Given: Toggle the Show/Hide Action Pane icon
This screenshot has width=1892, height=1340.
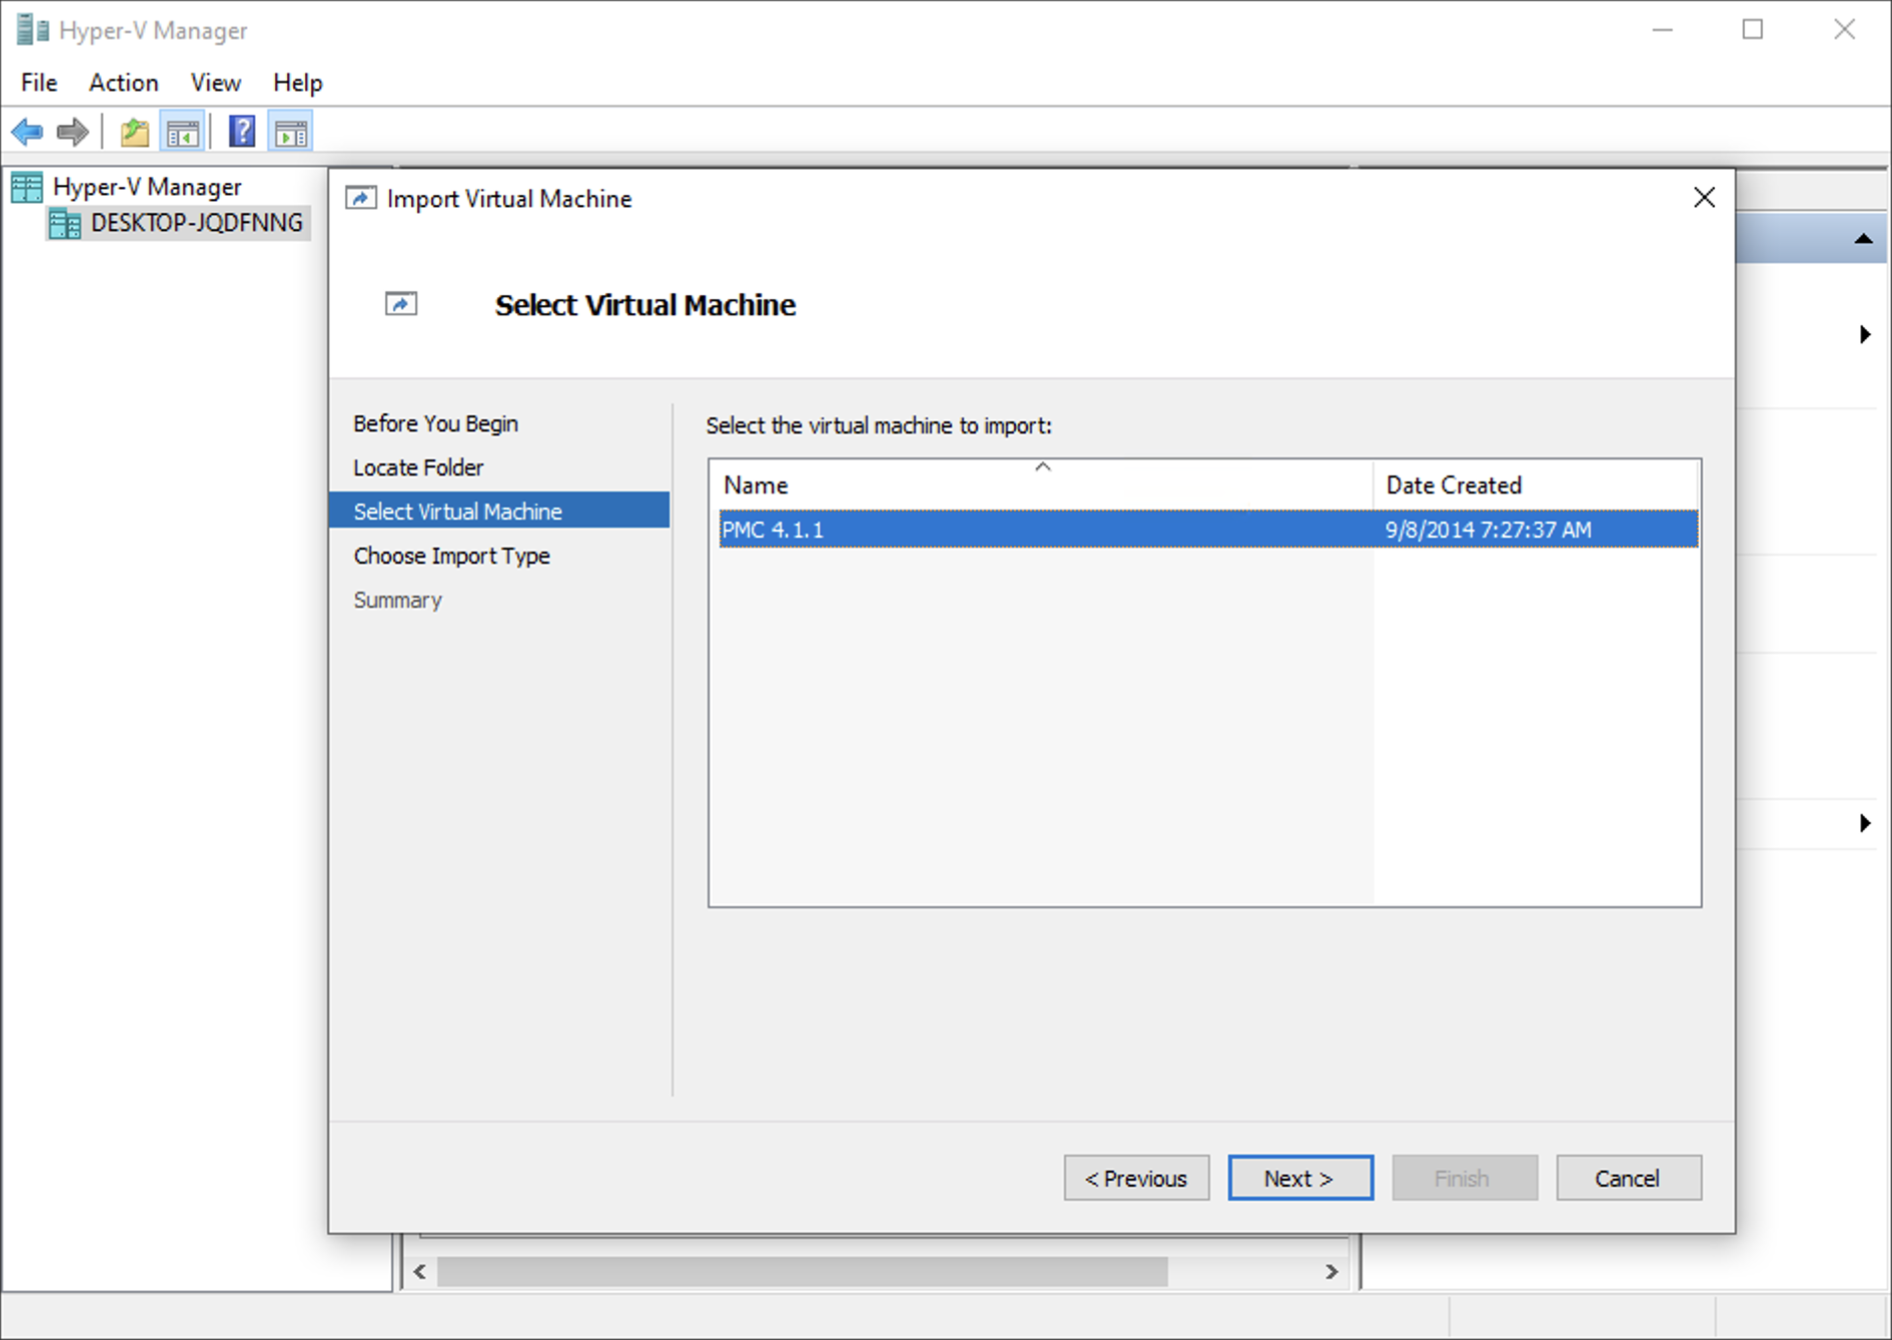Looking at the screenshot, I should 291,132.
